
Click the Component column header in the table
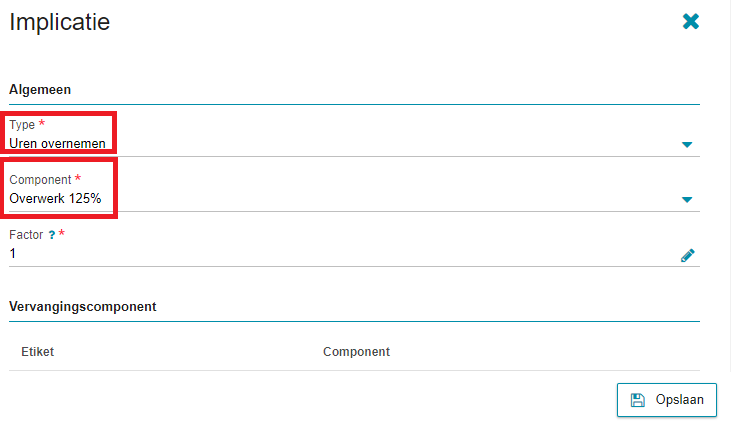click(x=356, y=352)
